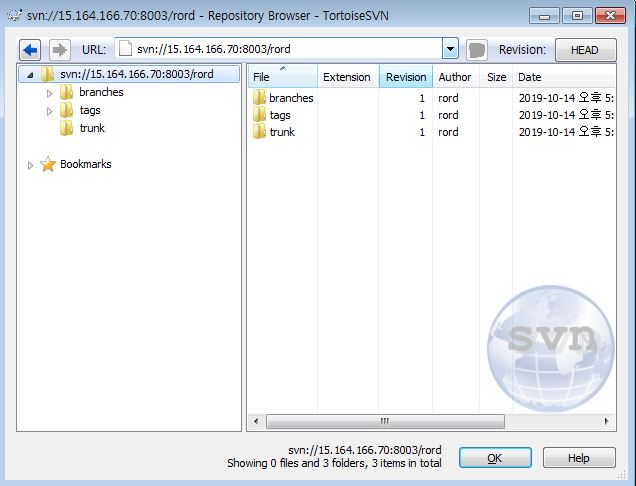Select the tags label in the tree

click(90, 110)
